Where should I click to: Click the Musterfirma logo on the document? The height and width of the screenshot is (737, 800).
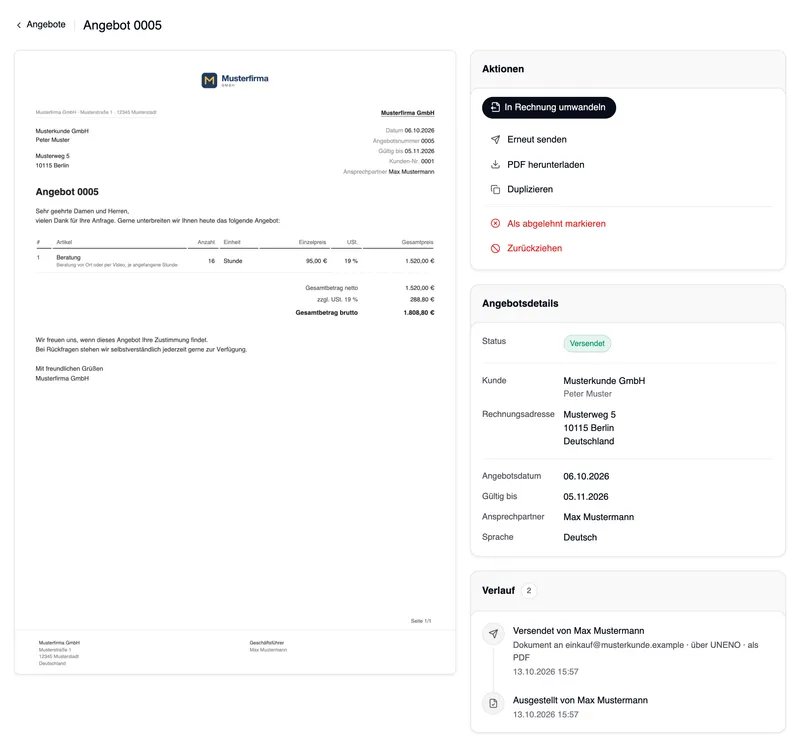[235, 80]
